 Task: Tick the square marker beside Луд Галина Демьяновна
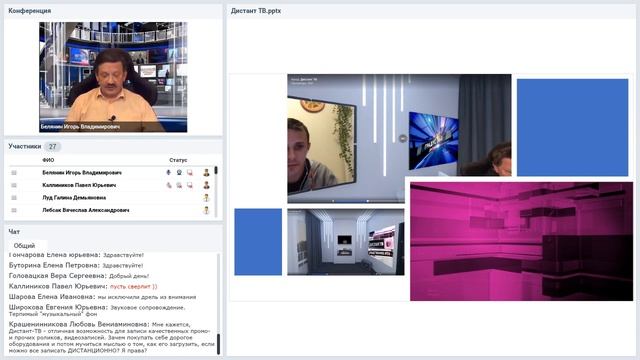click(14, 198)
